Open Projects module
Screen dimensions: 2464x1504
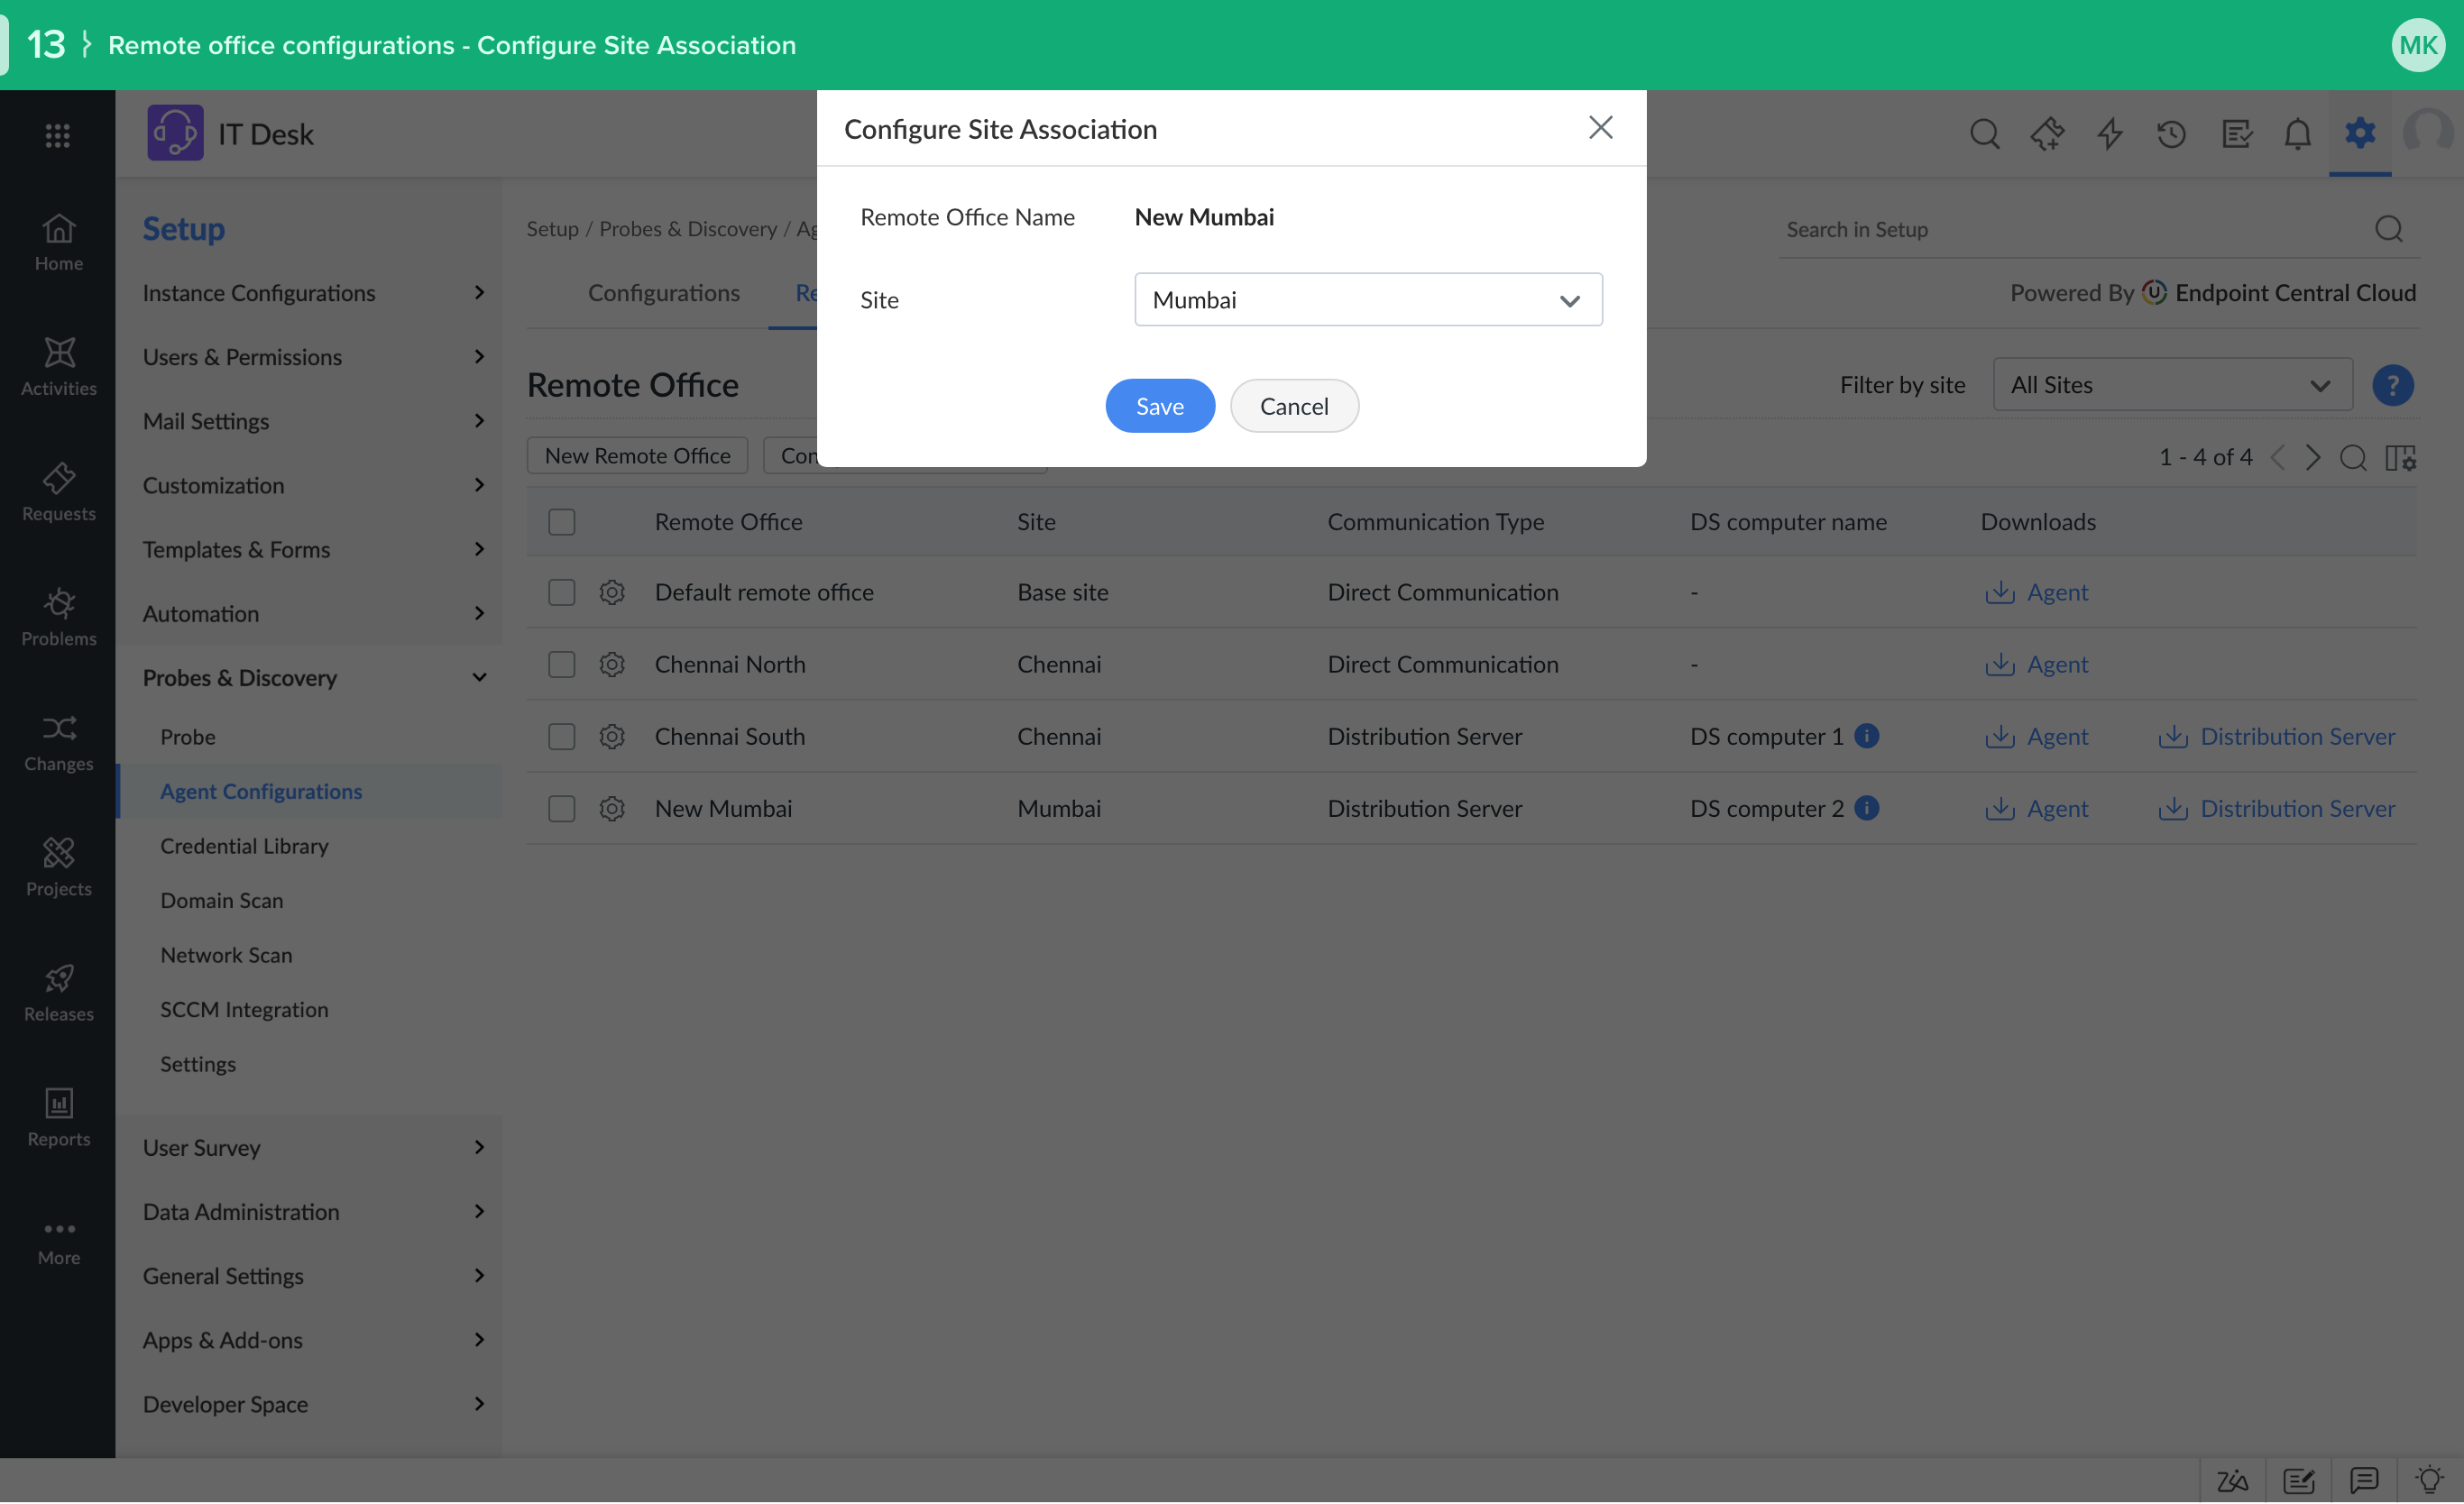point(58,867)
